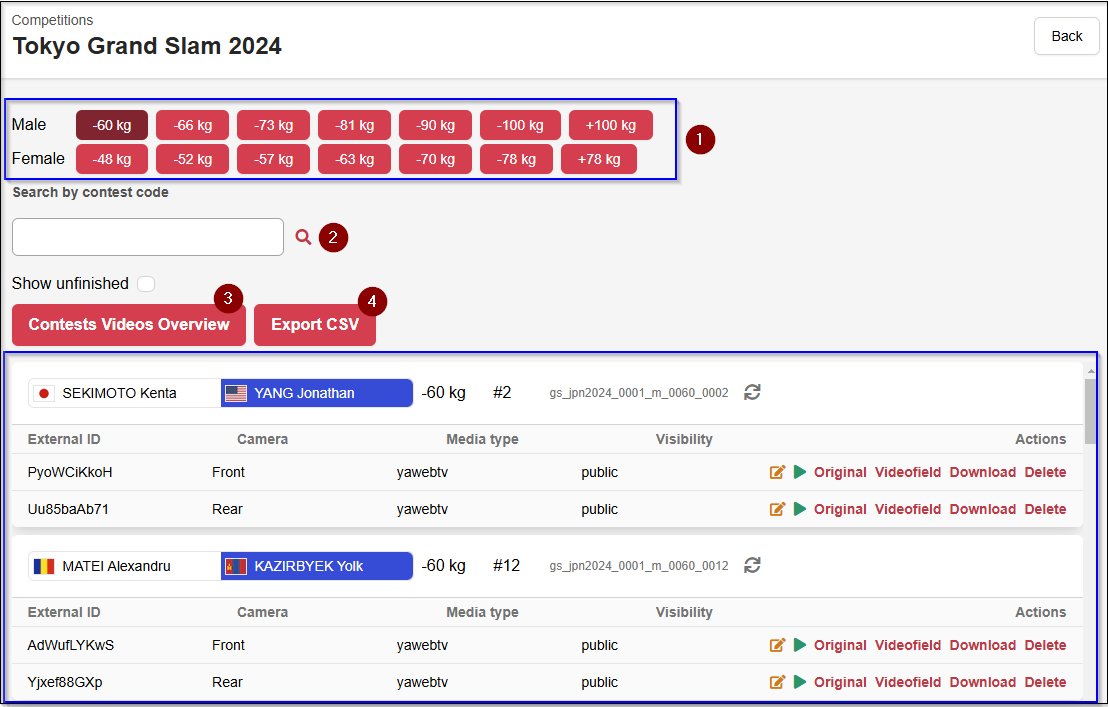The image size is (1108, 707).
Task: Play the PyoWCiKkoH front video
Action: pos(800,472)
